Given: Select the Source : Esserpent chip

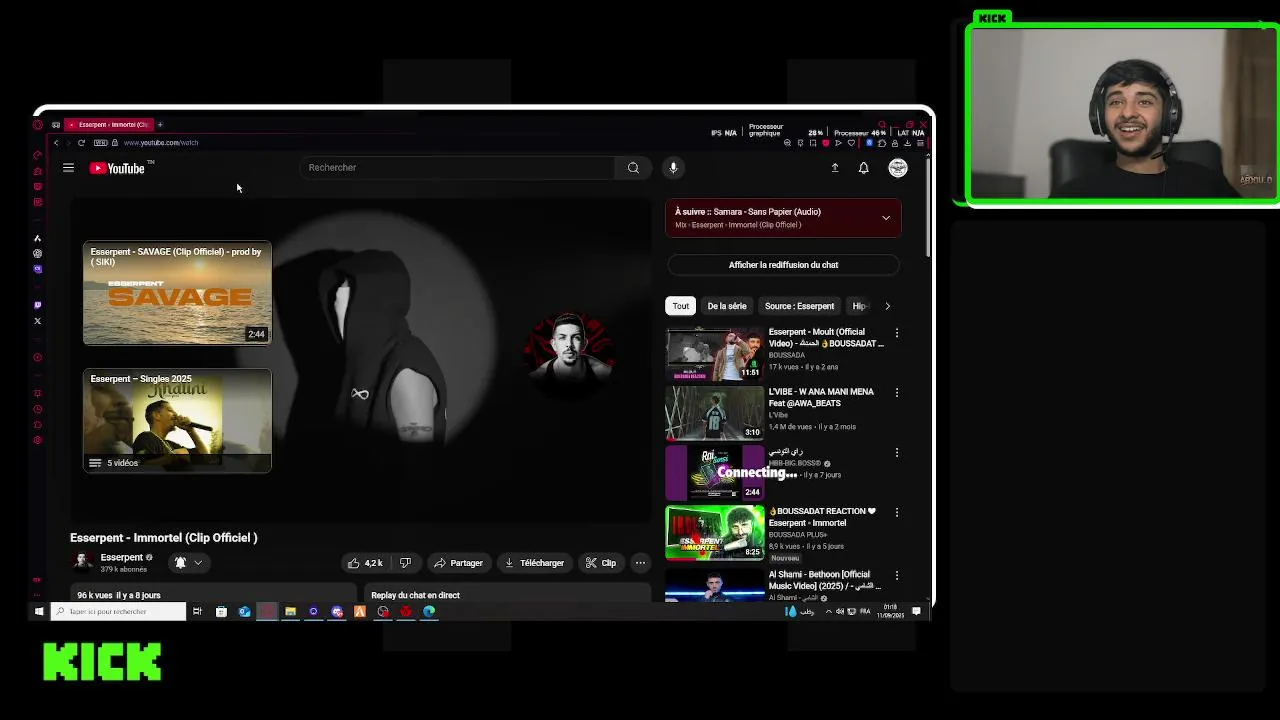Looking at the screenshot, I should [799, 306].
